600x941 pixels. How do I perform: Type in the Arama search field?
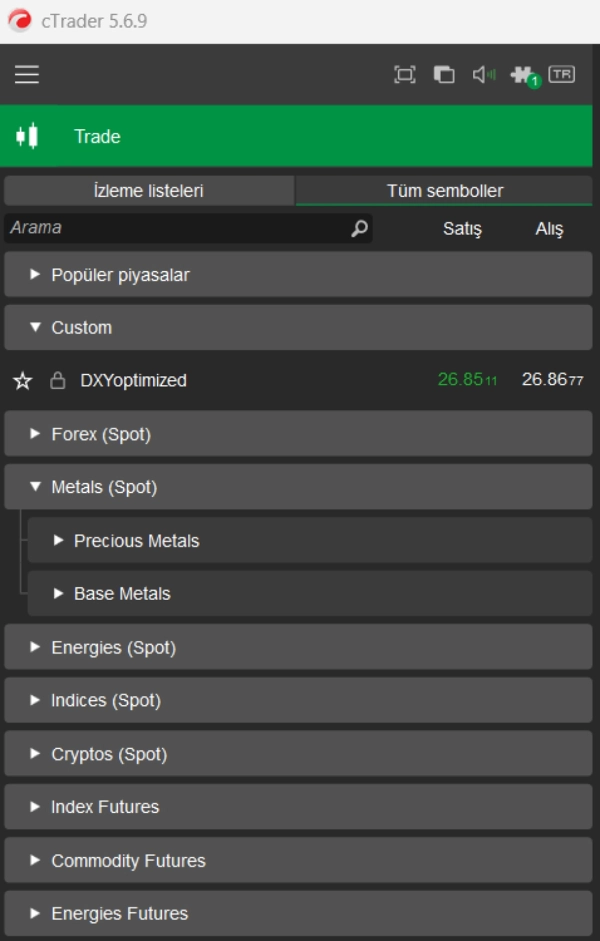point(175,228)
